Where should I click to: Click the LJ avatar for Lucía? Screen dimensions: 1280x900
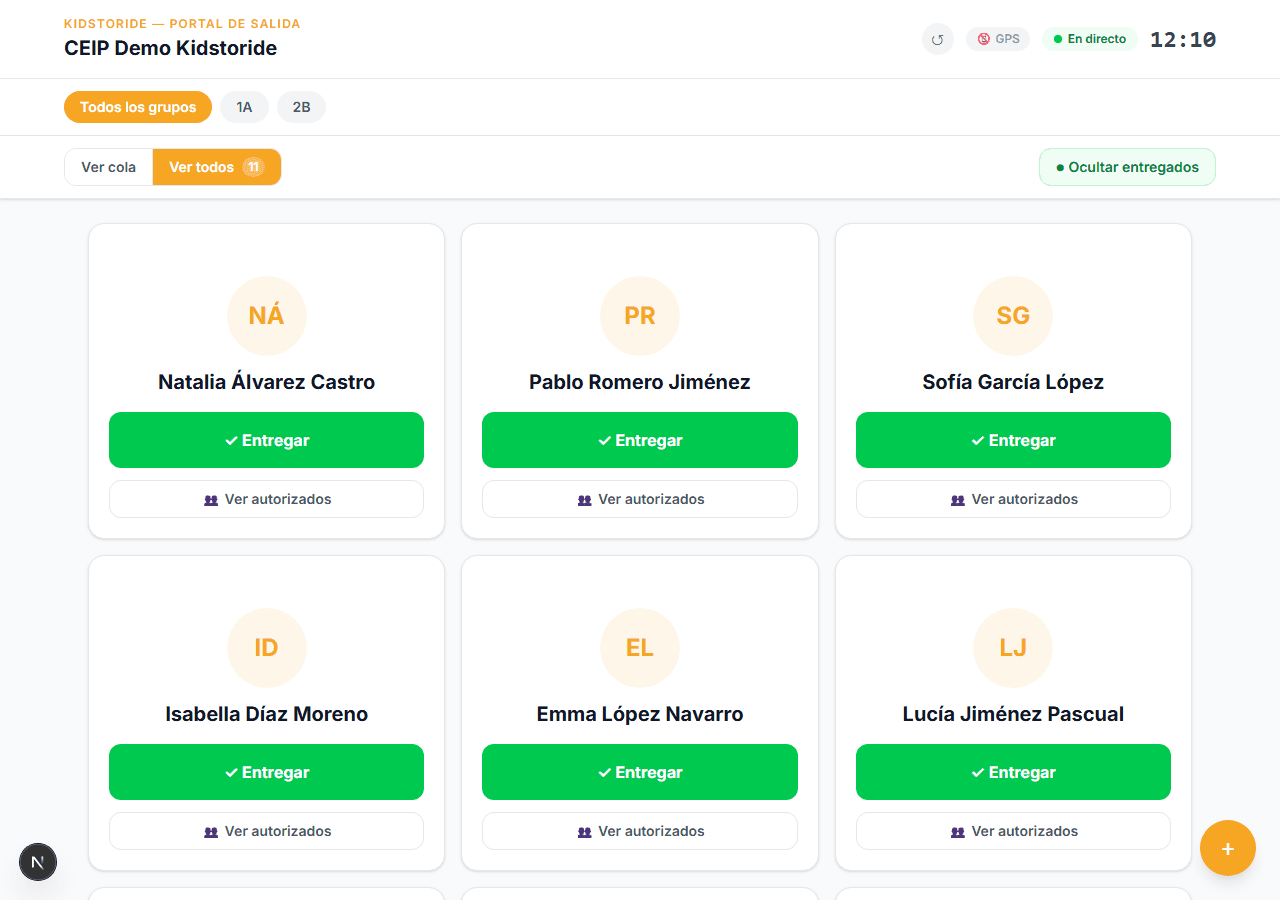1013,648
